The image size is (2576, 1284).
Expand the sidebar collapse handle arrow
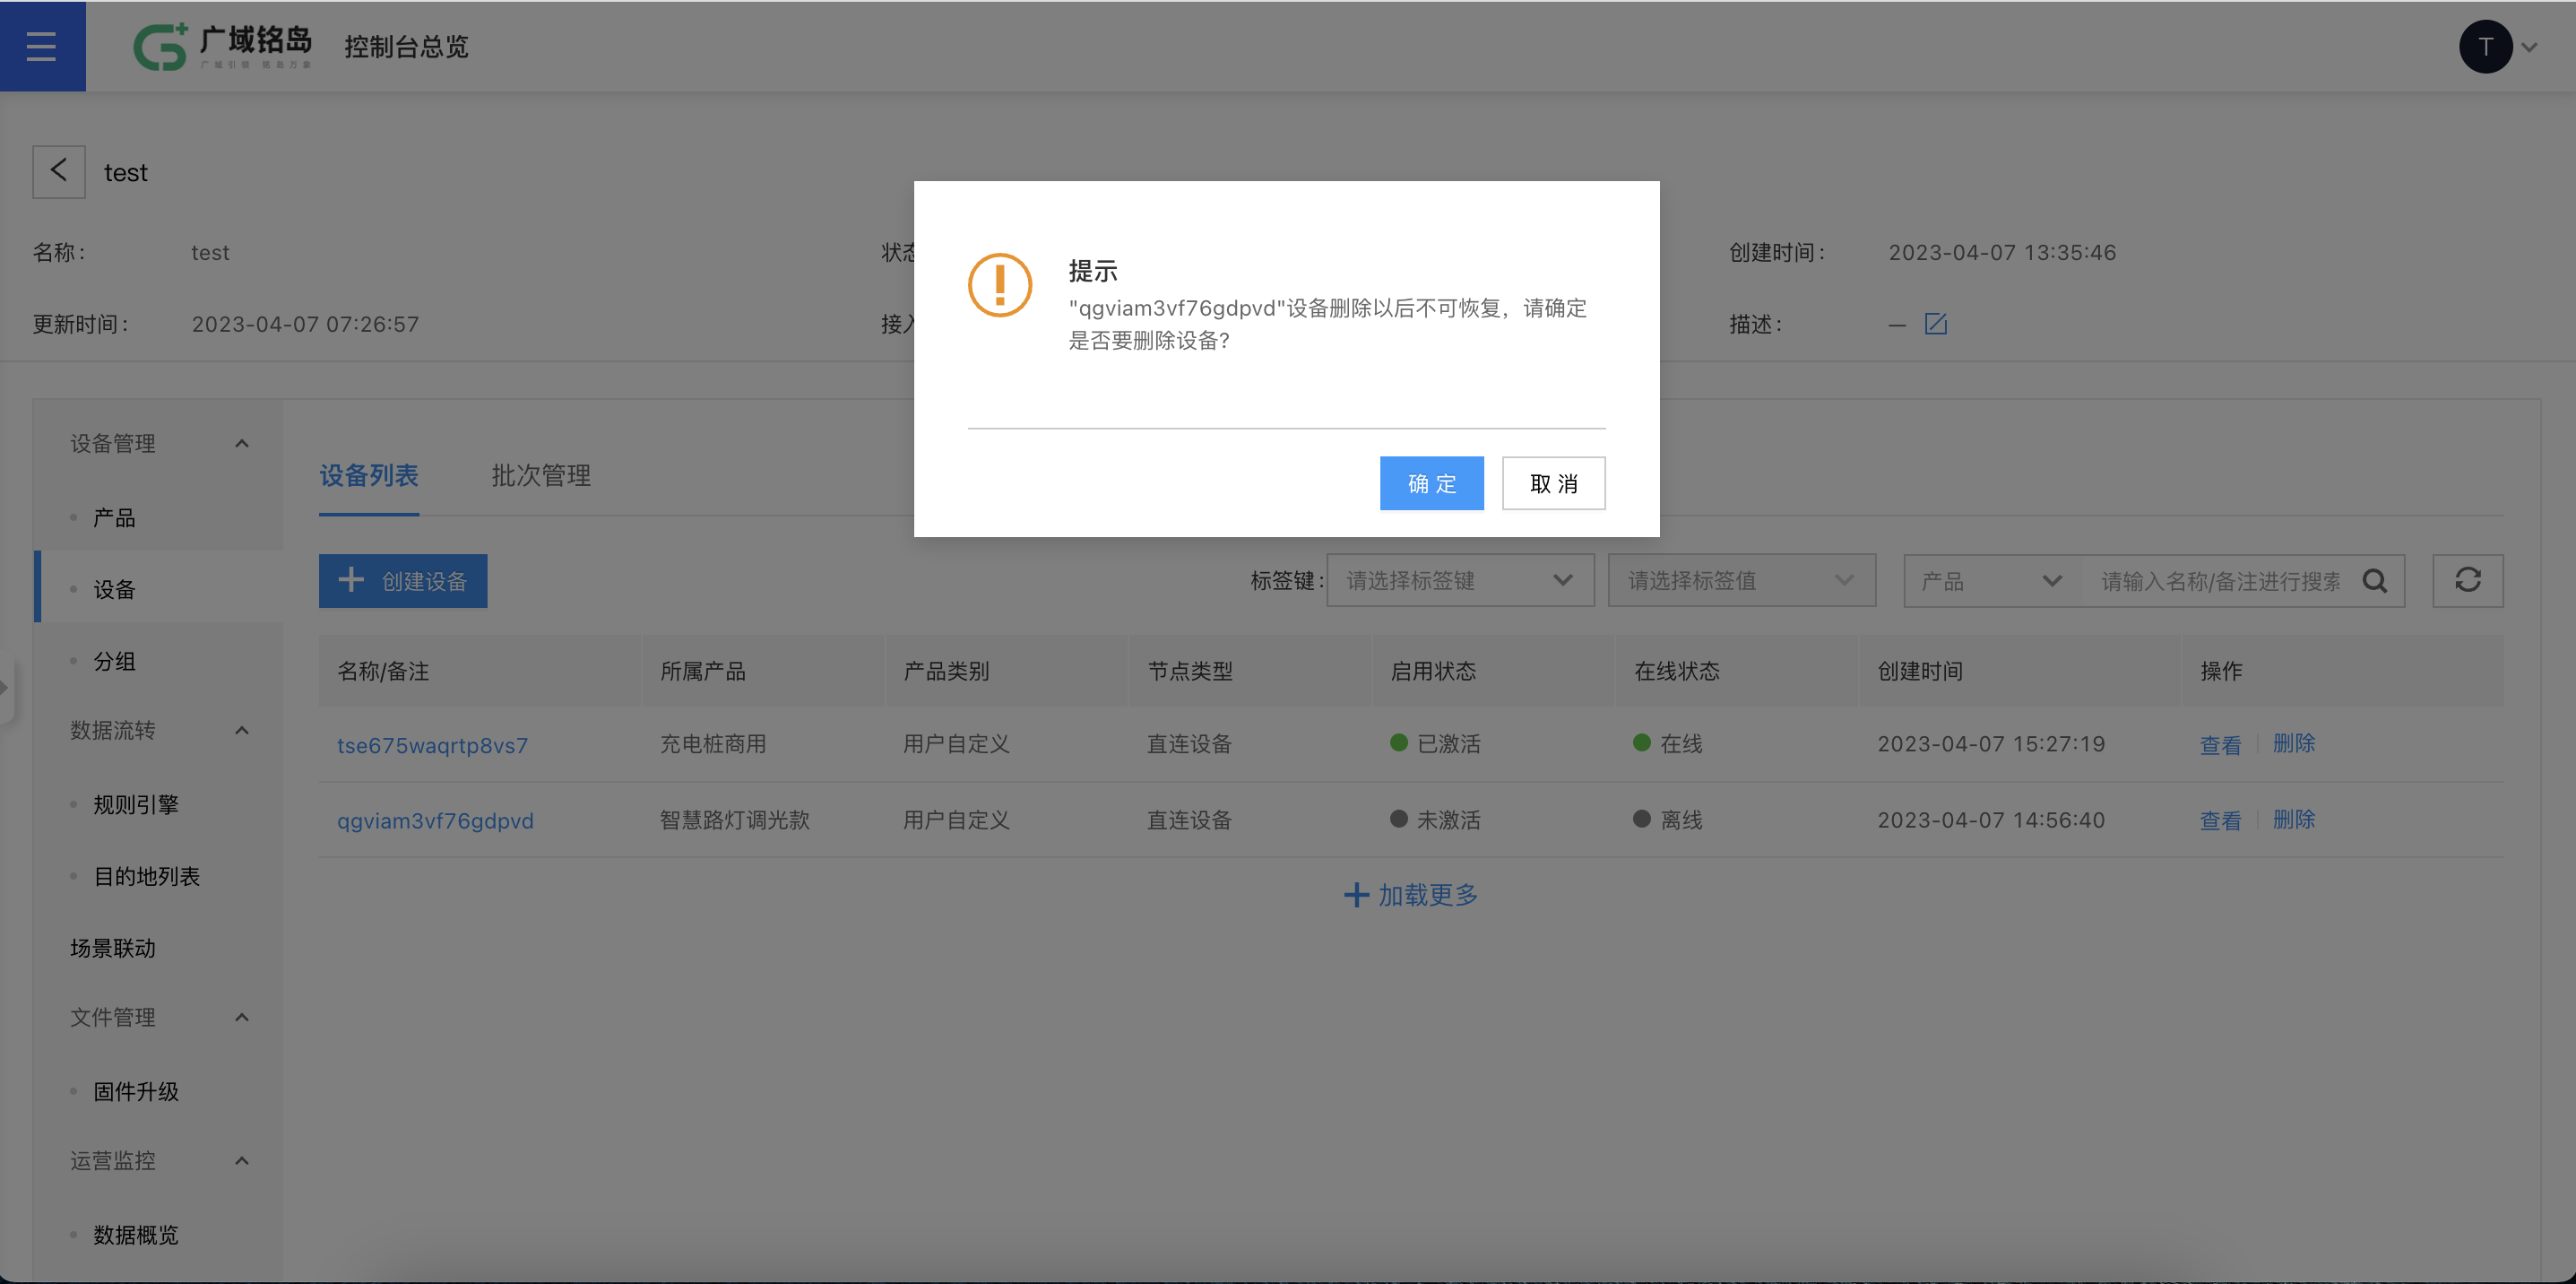[x=6, y=687]
